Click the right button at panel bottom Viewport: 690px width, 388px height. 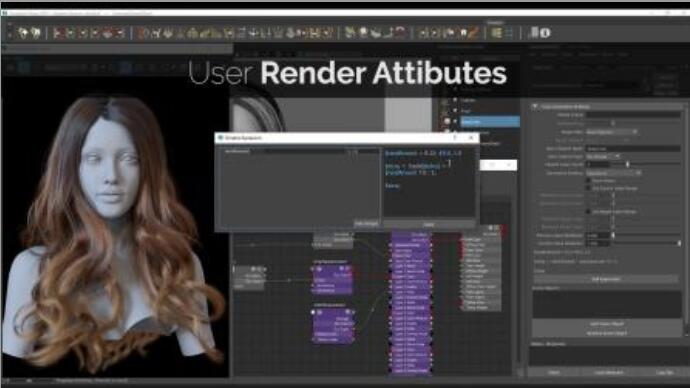pyautogui.click(x=664, y=373)
